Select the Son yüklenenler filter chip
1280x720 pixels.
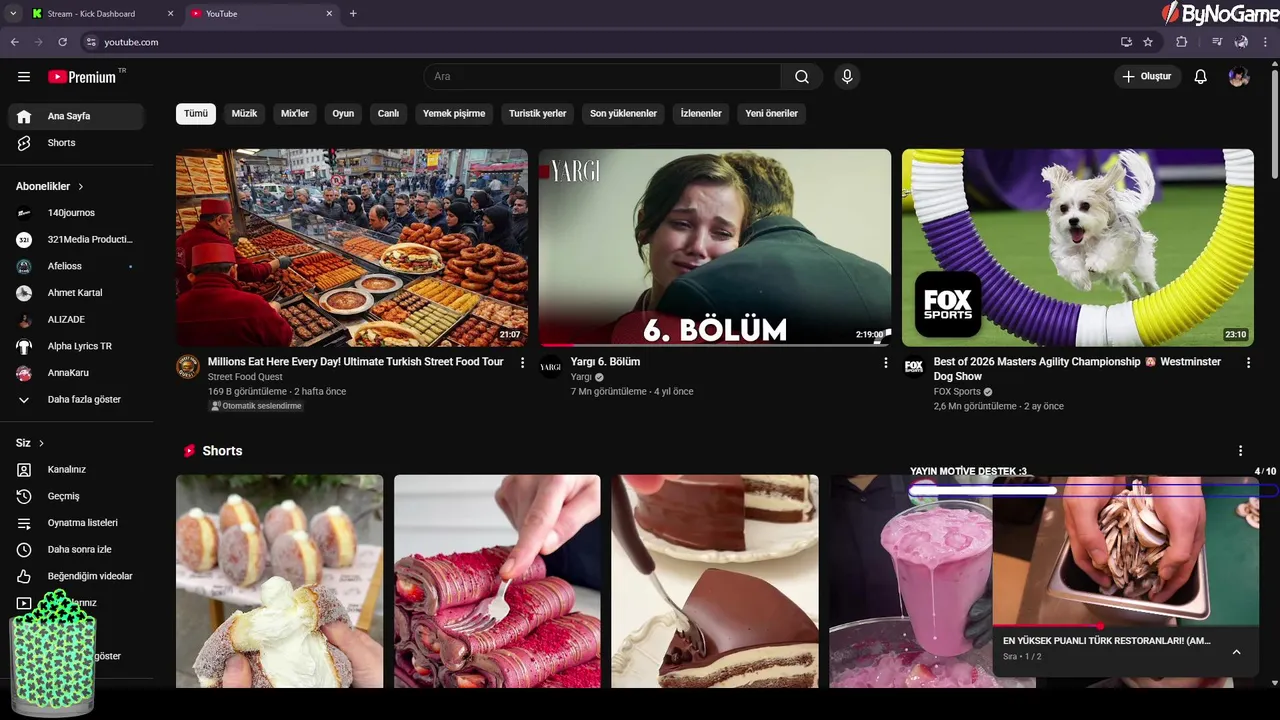[623, 114]
